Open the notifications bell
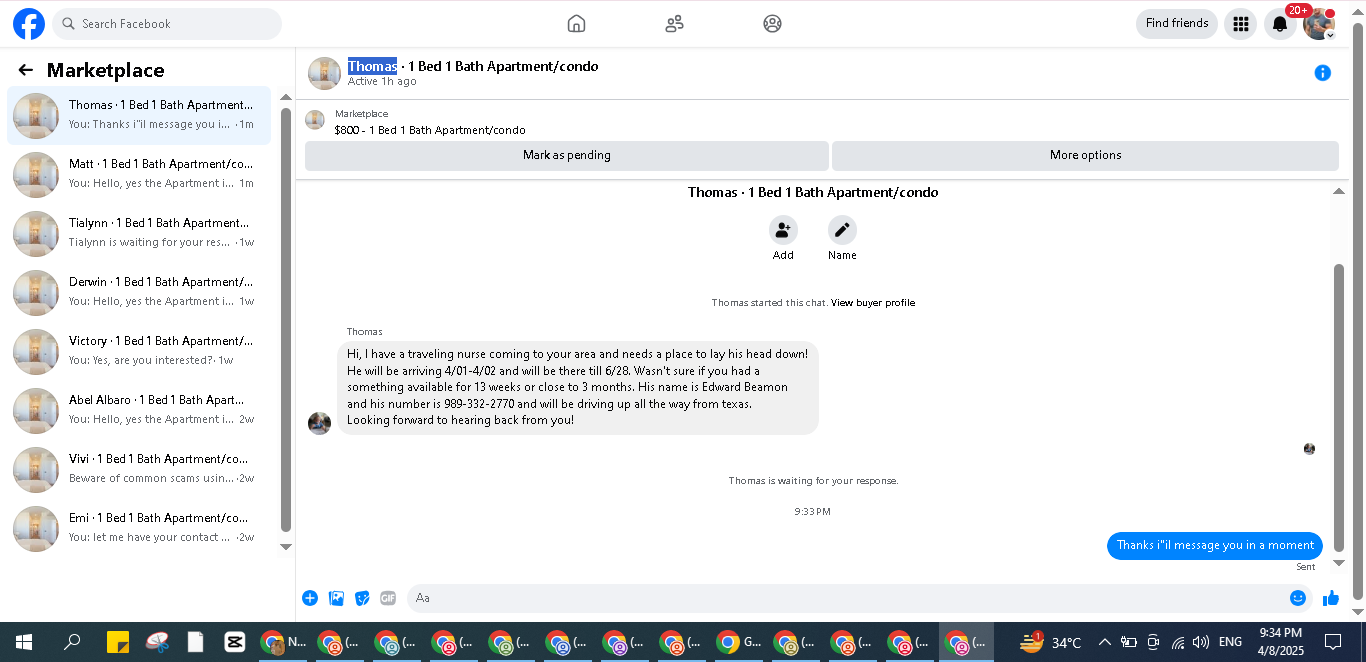The image size is (1366, 662). click(x=1280, y=24)
